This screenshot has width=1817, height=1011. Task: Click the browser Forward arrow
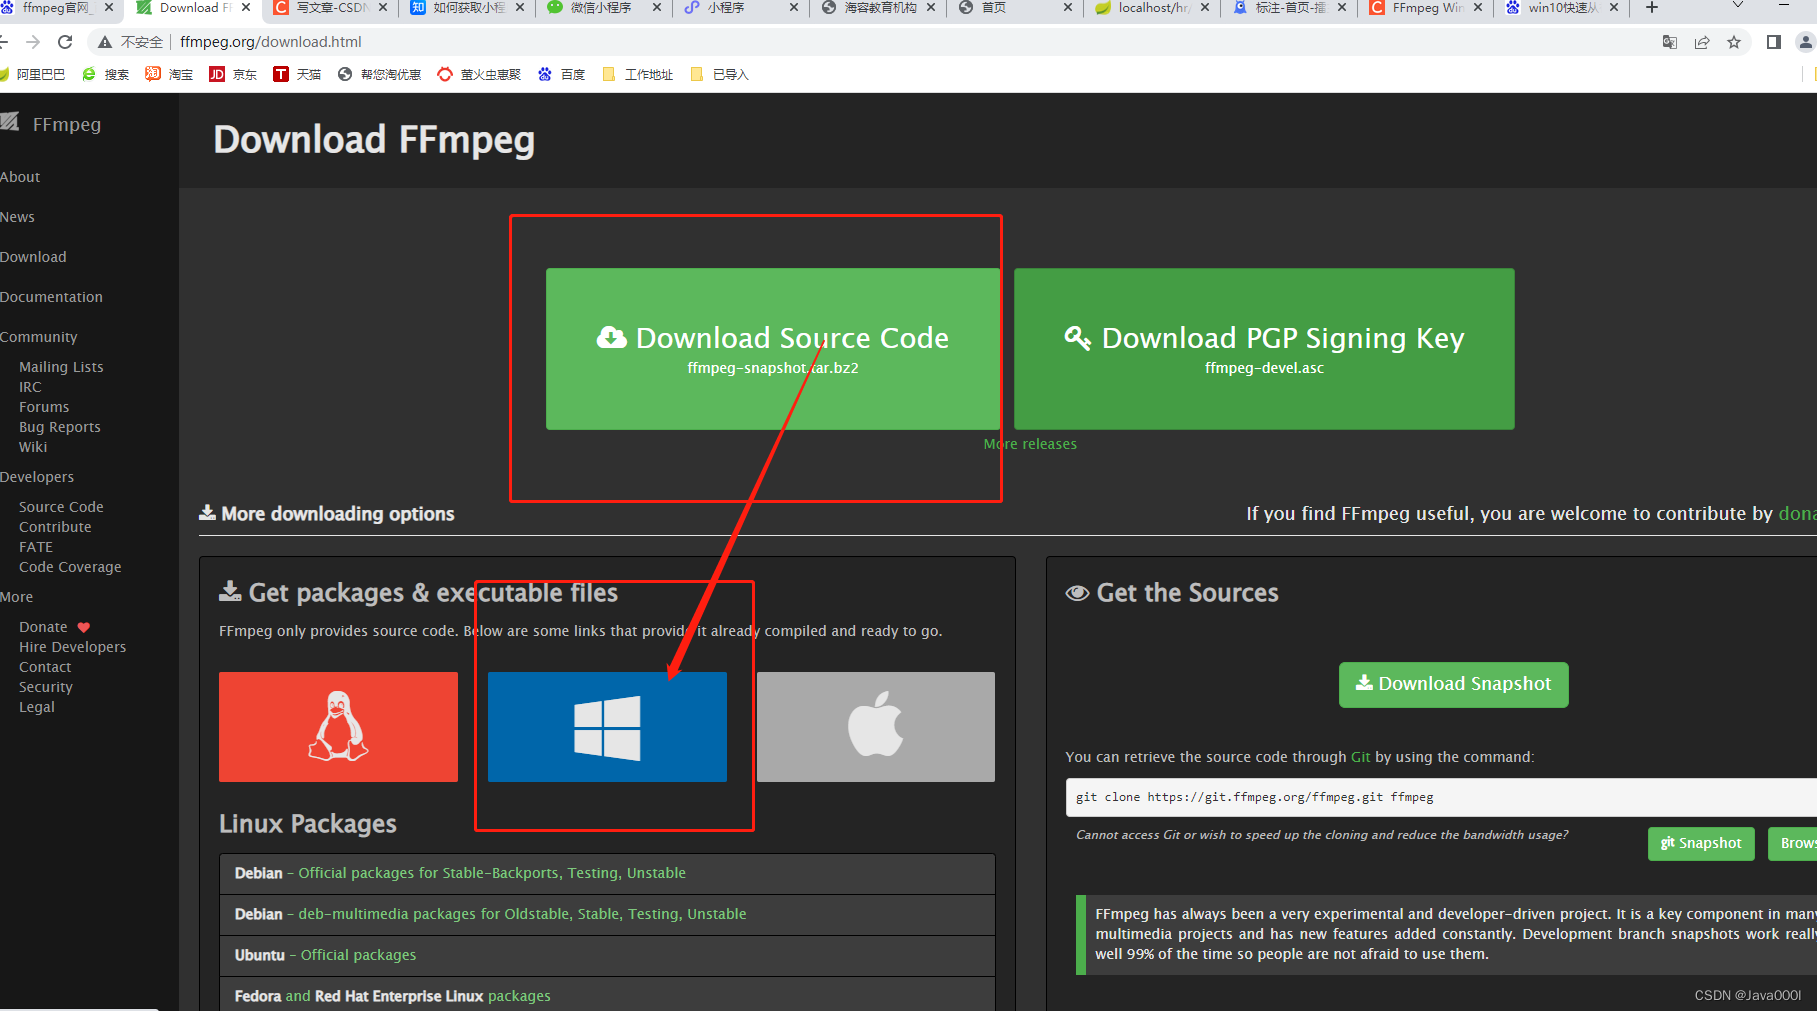click(33, 42)
